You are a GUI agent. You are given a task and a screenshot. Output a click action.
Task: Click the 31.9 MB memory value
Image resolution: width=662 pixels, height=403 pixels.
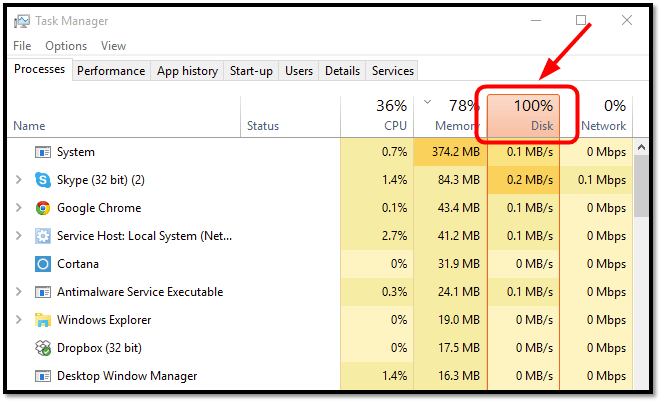click(459, 264)
